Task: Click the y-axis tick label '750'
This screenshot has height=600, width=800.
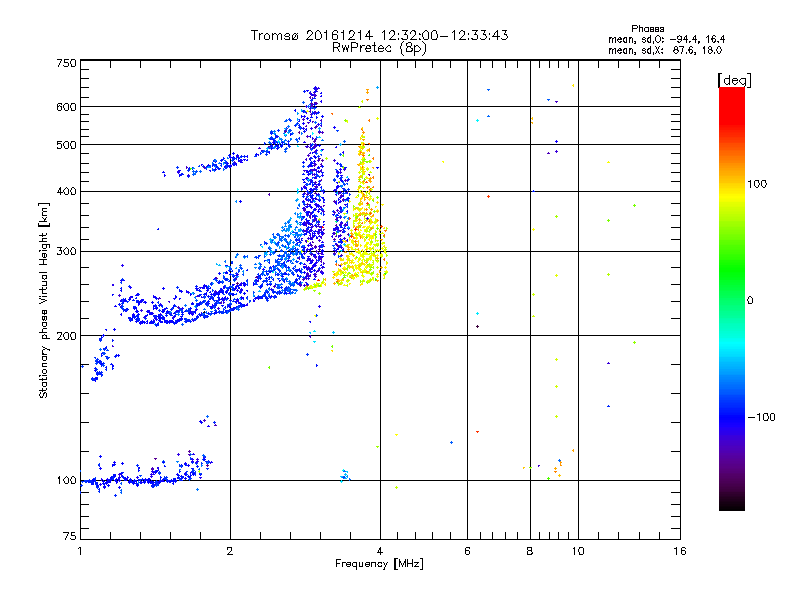Action: [x=66, y=63]
